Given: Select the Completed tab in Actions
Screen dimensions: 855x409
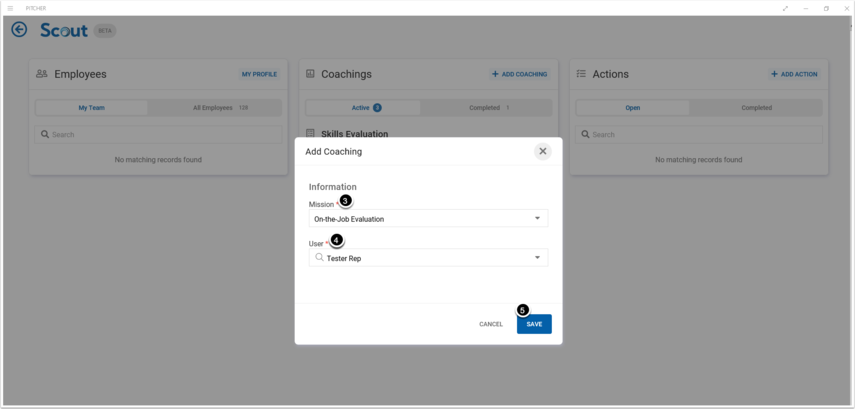Looking at the screenshot, I should 756,108.
